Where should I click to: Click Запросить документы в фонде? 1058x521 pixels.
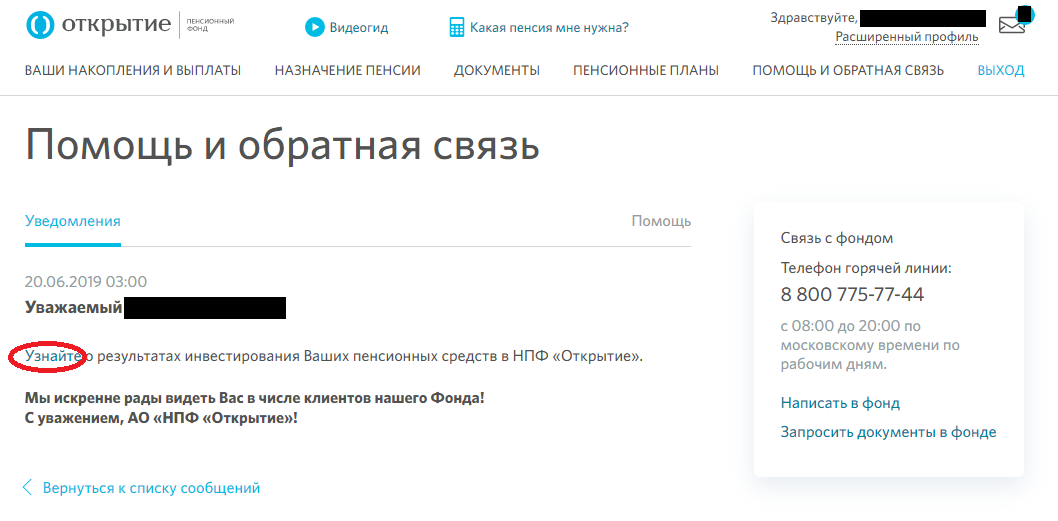(888, 432)
